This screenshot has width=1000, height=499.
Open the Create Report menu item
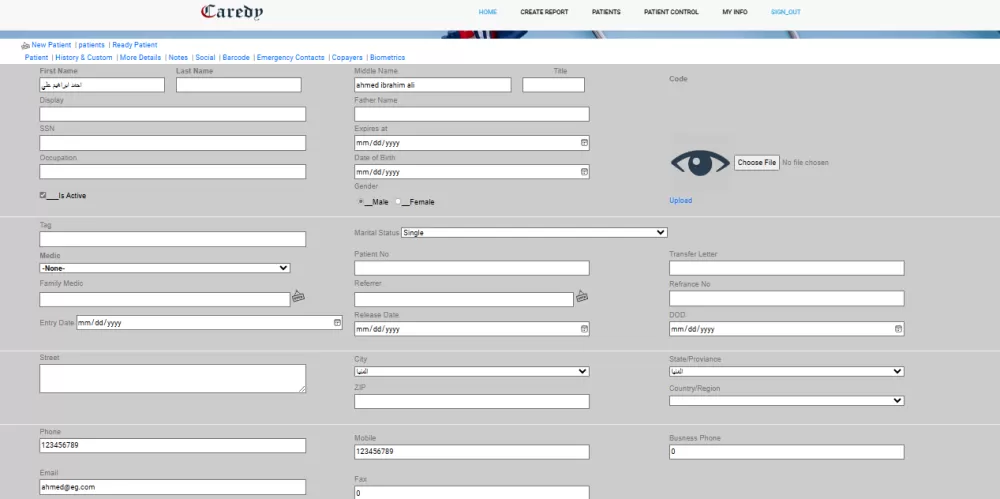(x=544, y=12)
